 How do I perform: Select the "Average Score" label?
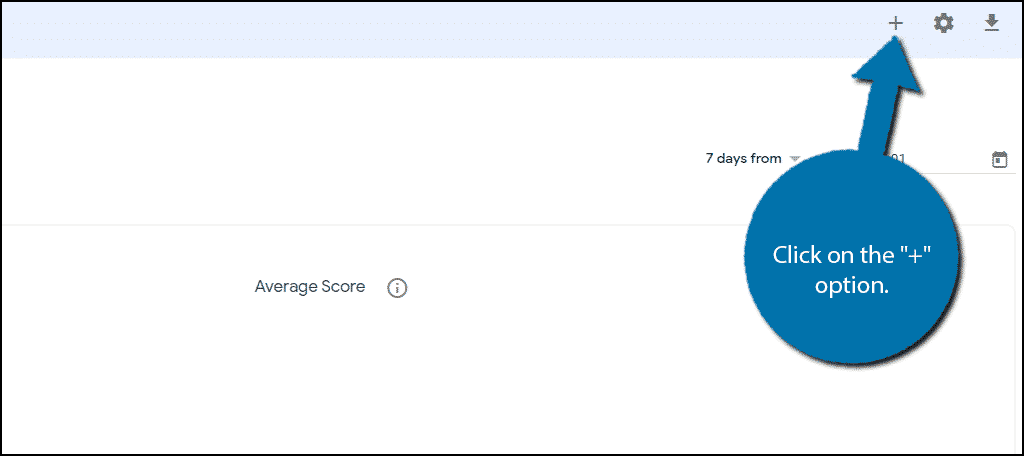tap(310, 287)
